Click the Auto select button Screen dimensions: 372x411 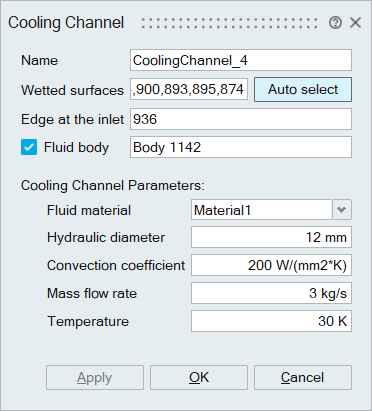[x=303, y=89]
